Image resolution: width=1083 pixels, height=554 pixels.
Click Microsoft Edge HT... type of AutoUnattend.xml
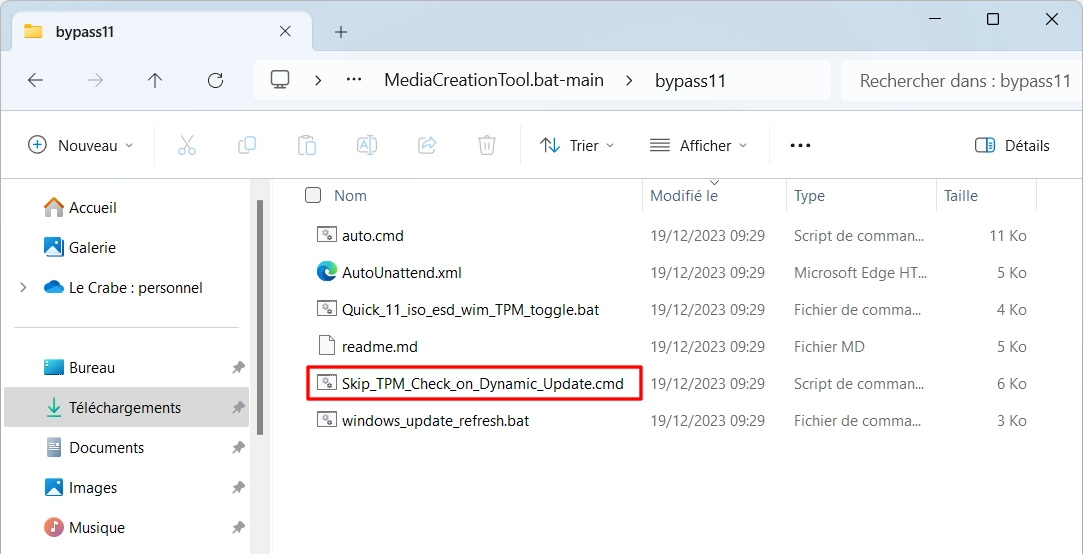tap(861, 273)
